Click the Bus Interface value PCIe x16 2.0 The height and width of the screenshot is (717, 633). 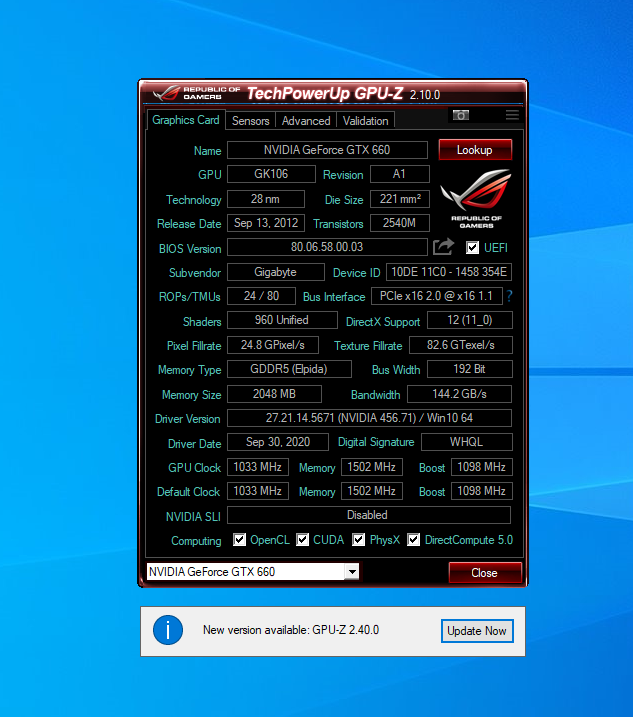437,296
